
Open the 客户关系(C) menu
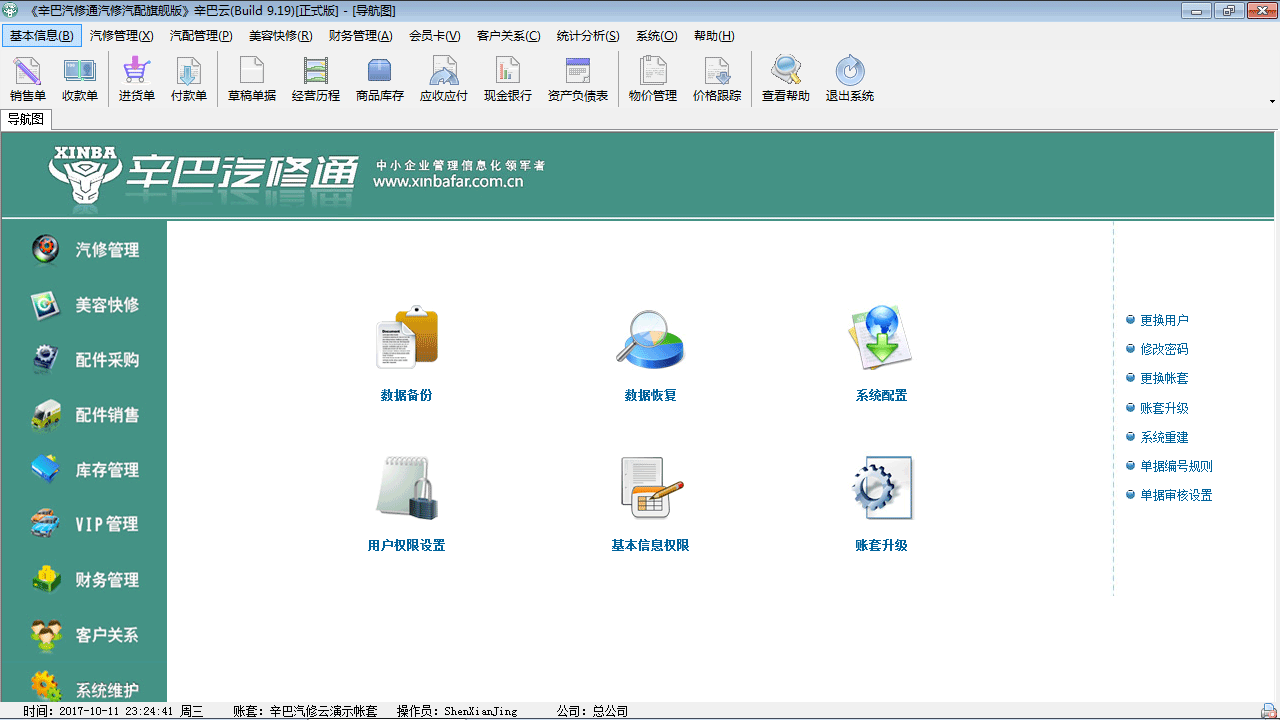coord(509,36)
